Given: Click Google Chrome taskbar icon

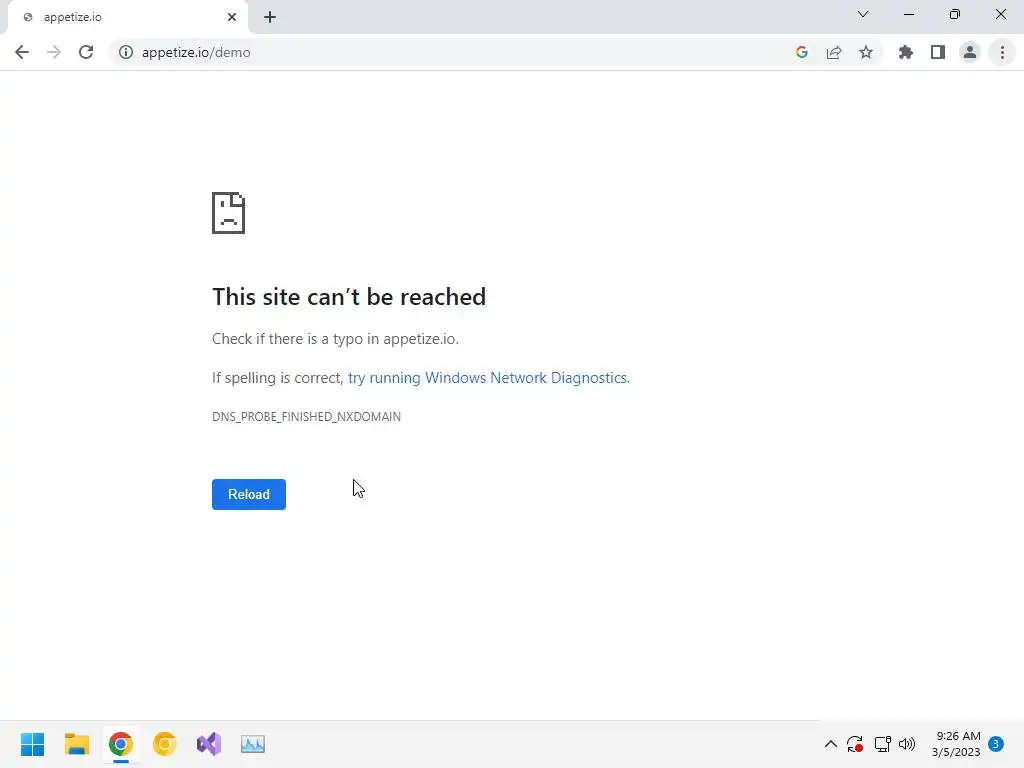Looking at the screenshot, I should 121,744.
